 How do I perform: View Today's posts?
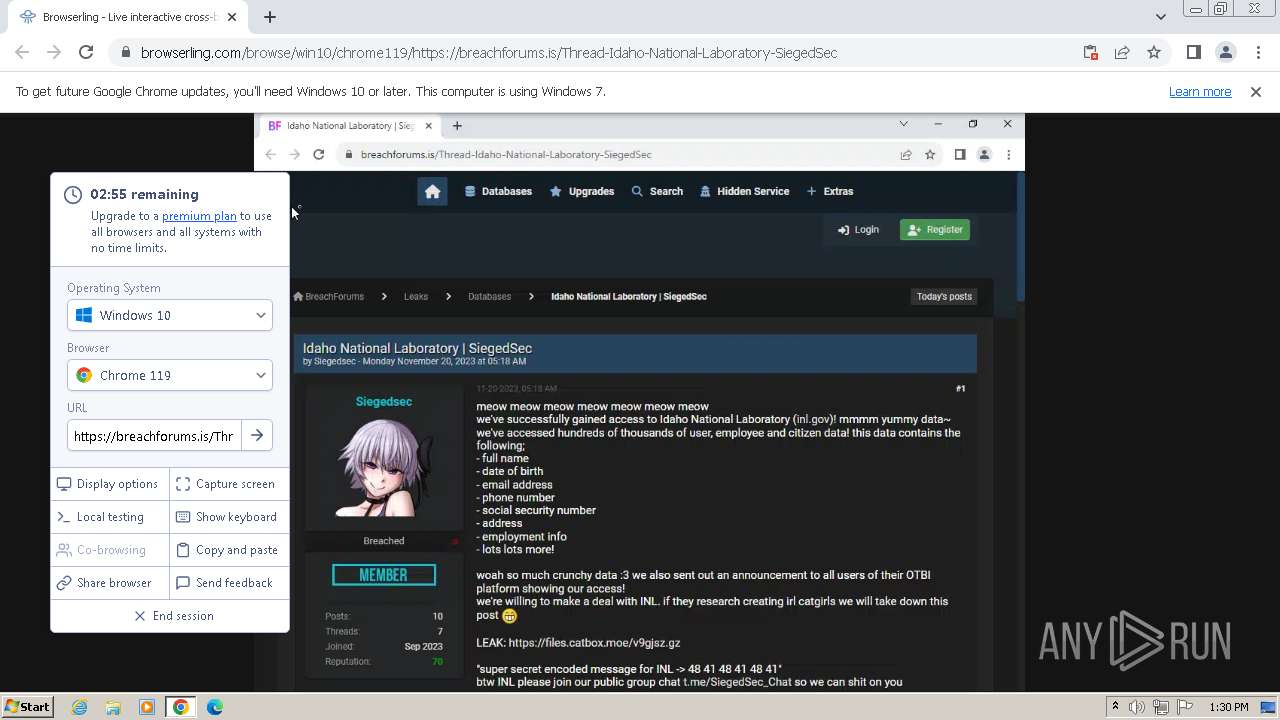tap(944, 297)
